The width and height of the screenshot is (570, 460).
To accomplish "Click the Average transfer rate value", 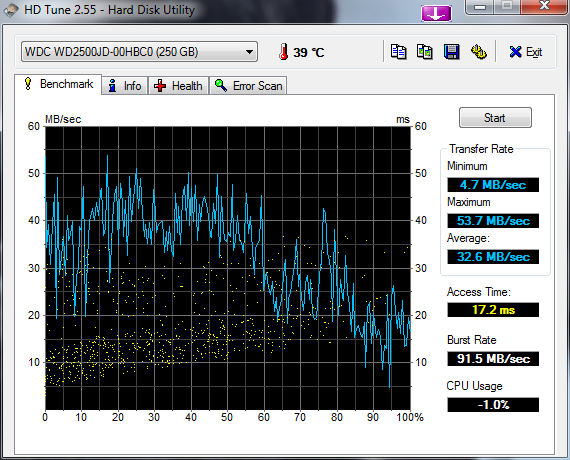I will pos(493,257).
